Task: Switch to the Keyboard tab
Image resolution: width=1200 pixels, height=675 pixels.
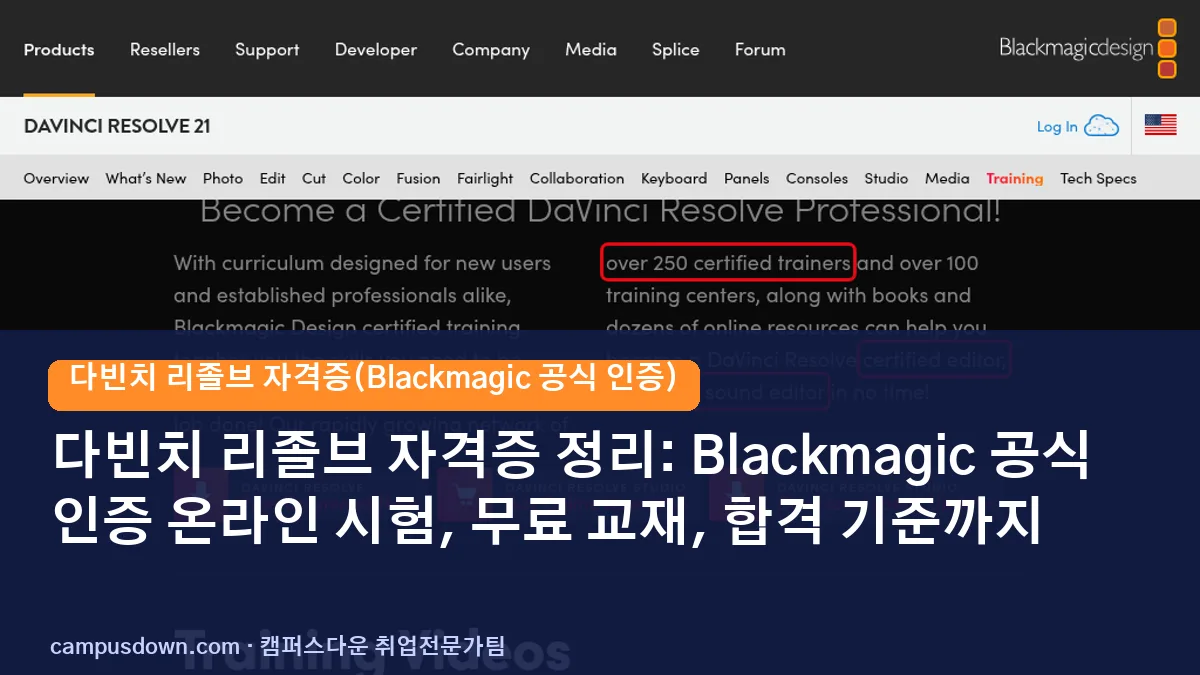Action: coord(674,178)
